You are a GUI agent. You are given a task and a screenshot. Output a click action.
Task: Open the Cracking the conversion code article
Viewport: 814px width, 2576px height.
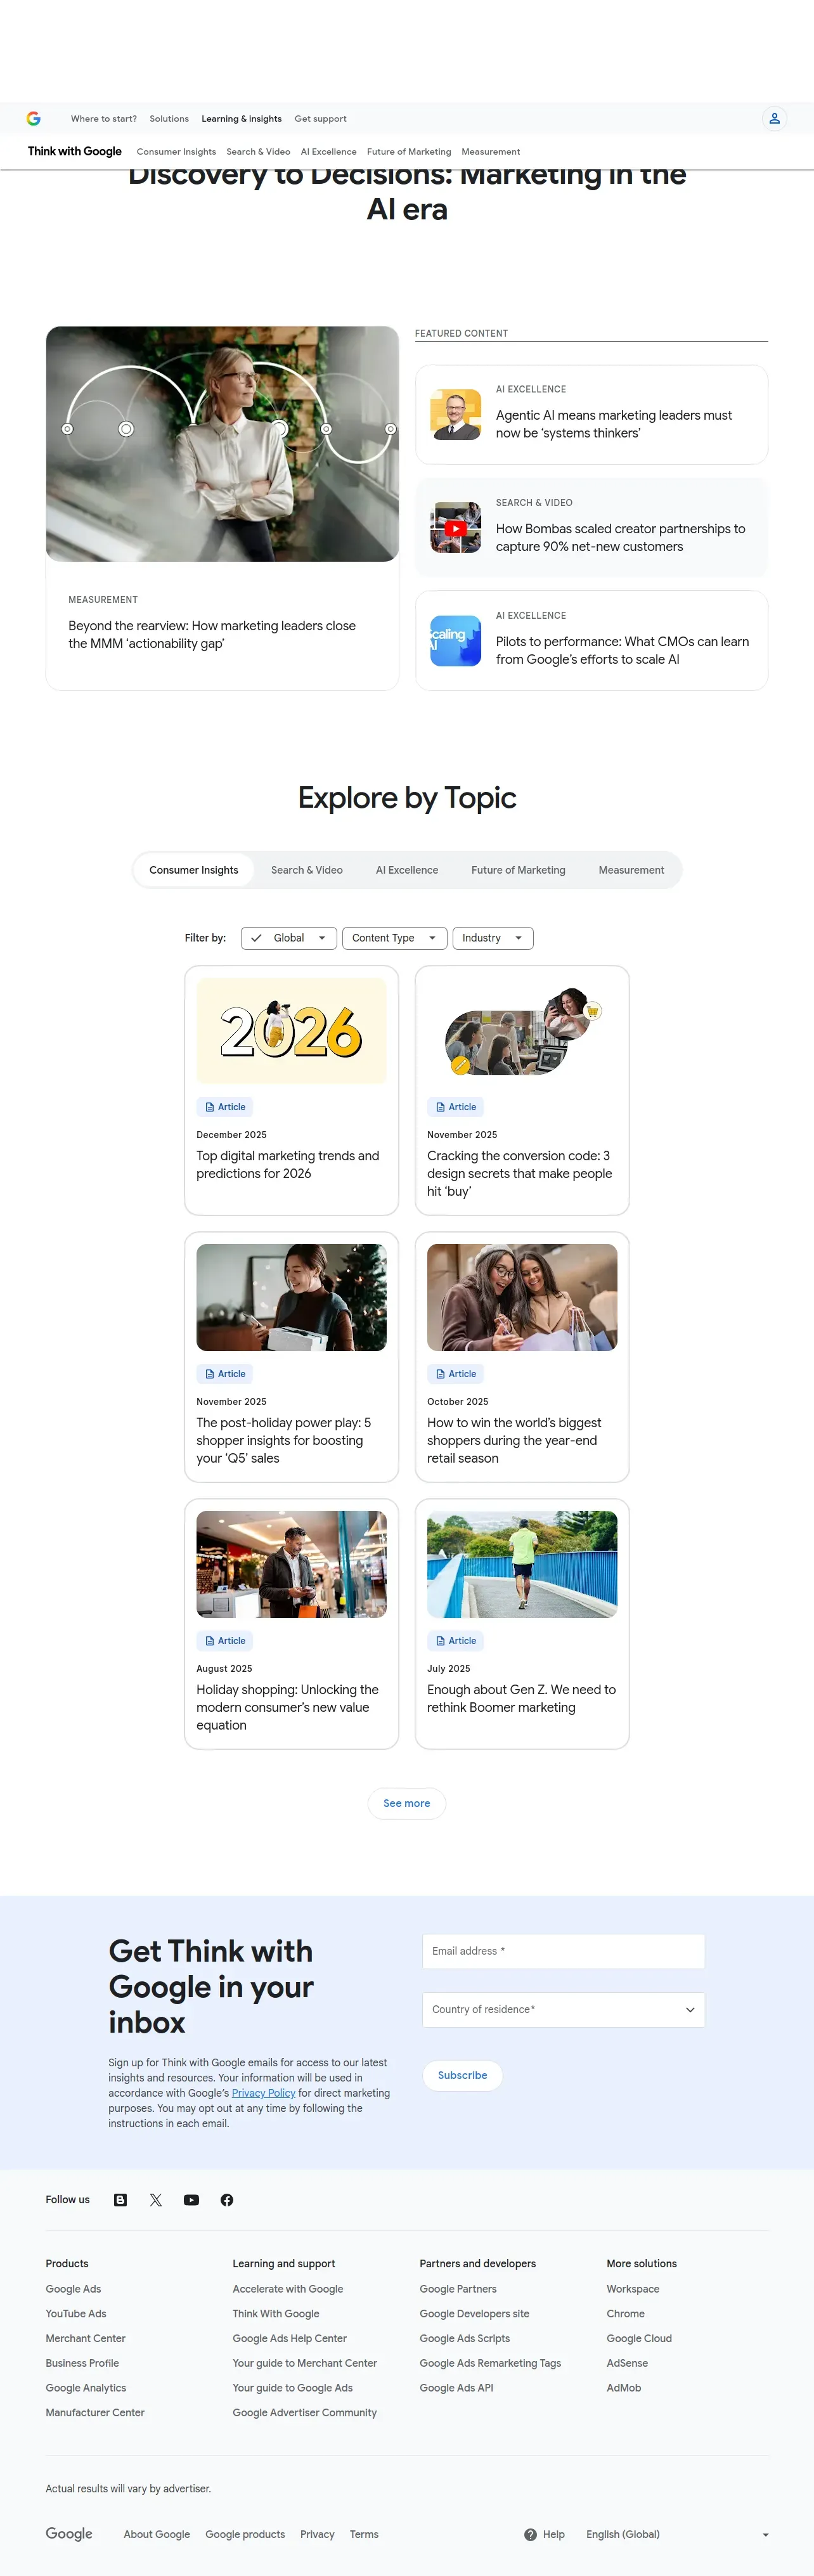click(522, 1090)
